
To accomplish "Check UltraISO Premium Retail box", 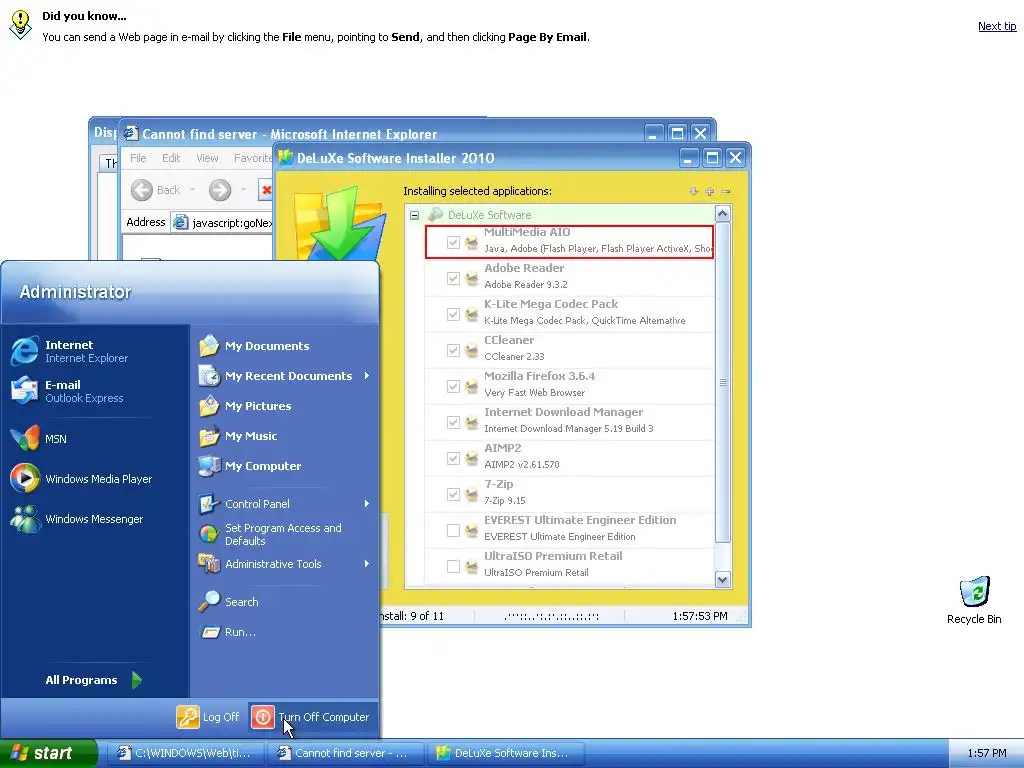I will 453,566.
